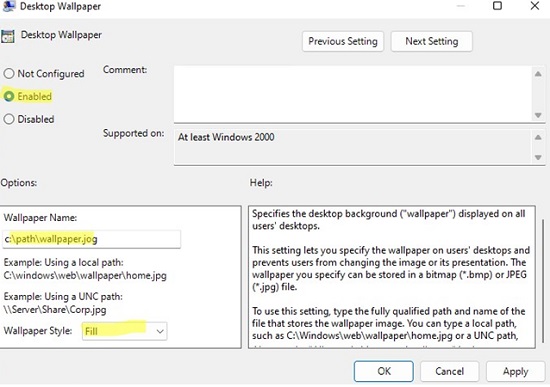The image size is (550, 387).
Task: Open the Wallpaper Style dropdown
Action: click(125, 331)
